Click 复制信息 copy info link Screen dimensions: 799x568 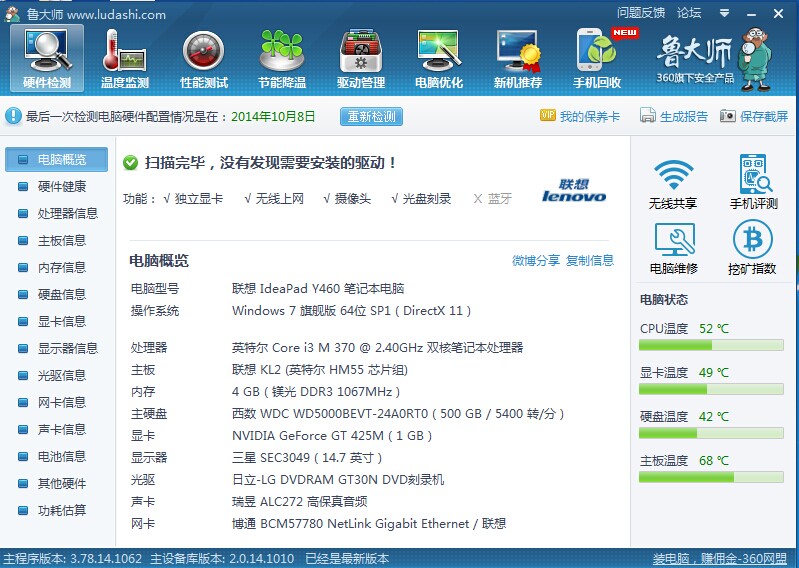[590, 261]
